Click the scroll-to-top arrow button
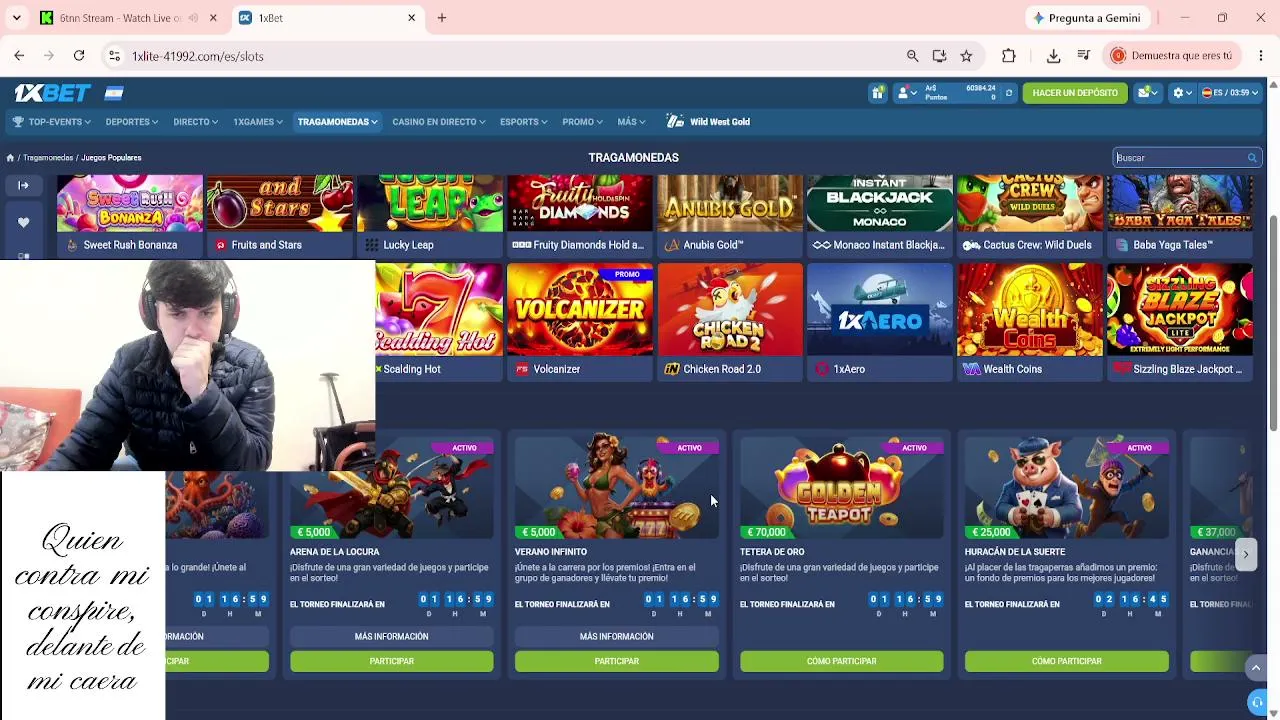 pos(1256,667)
